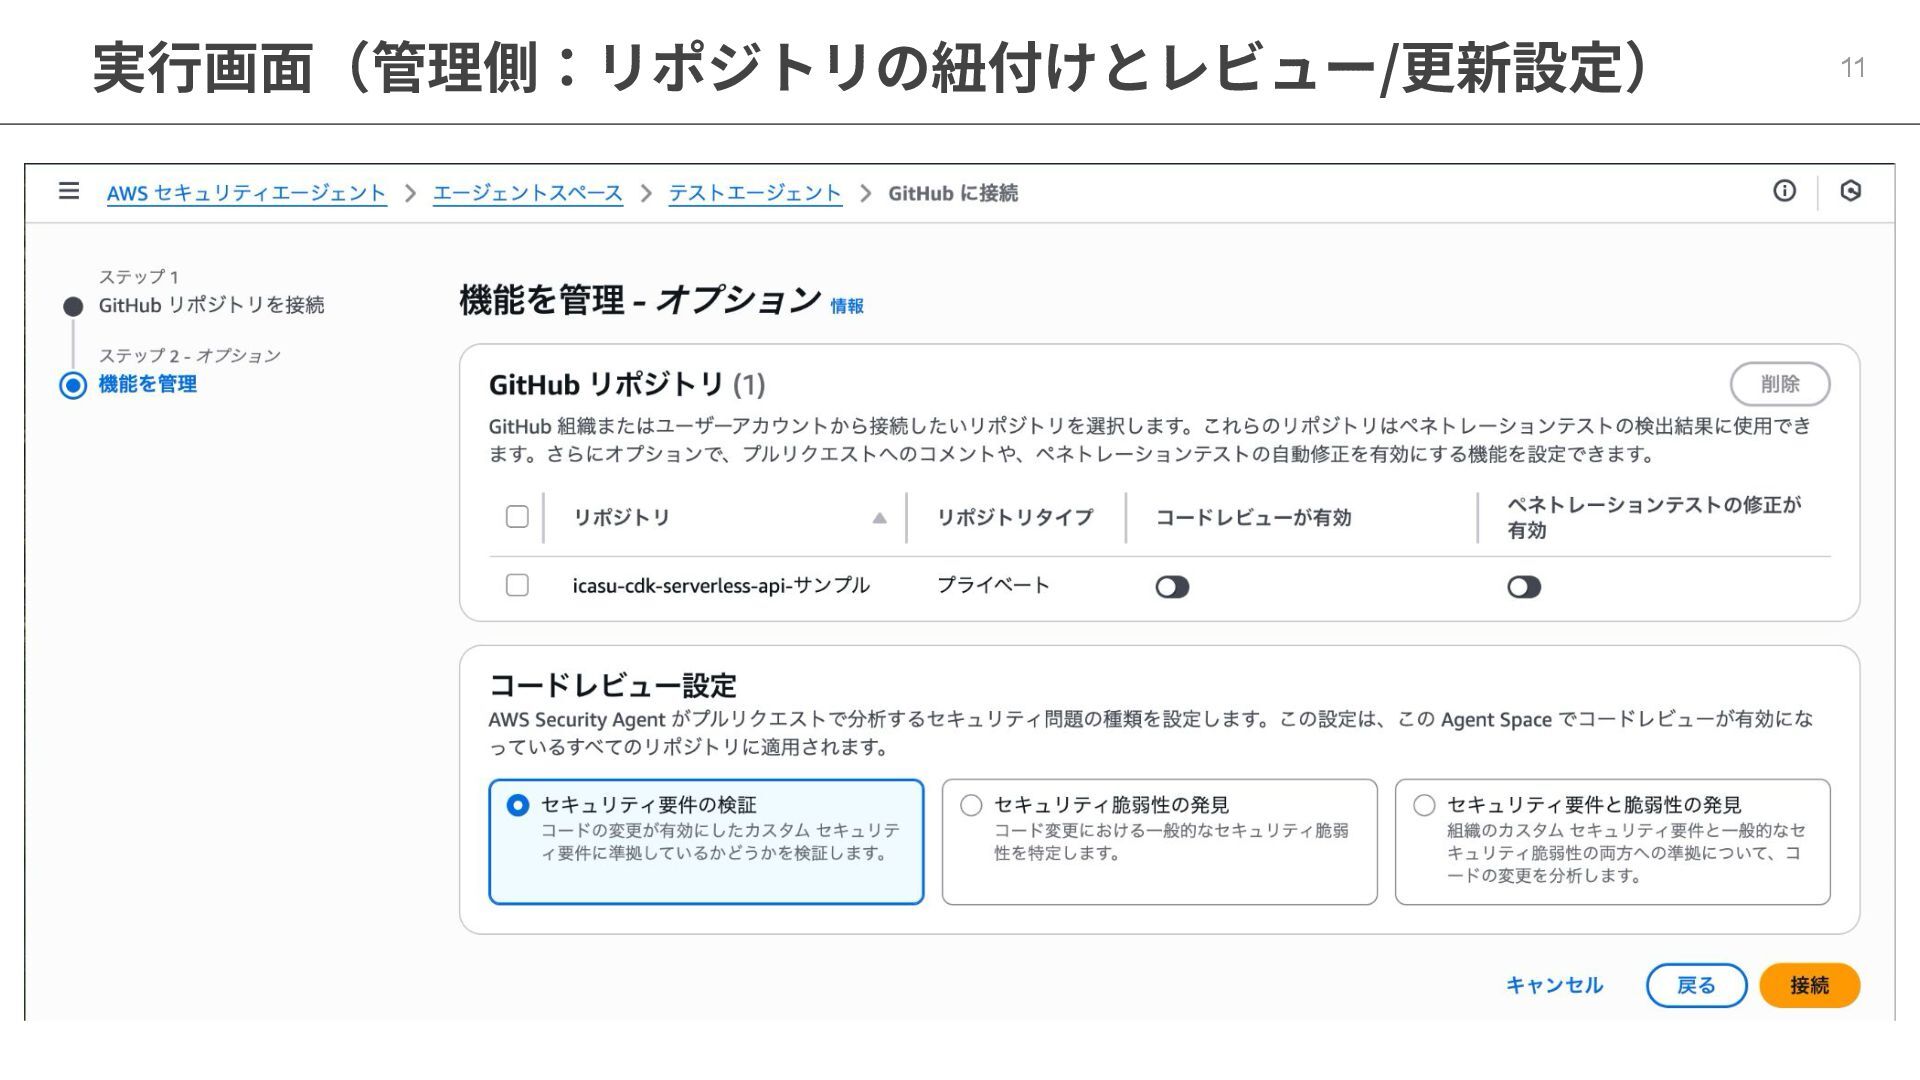The width and height of the screenshot is (1920, 1080).
Task: Click the step 1 dot indicator
Action: click(73, 306)
